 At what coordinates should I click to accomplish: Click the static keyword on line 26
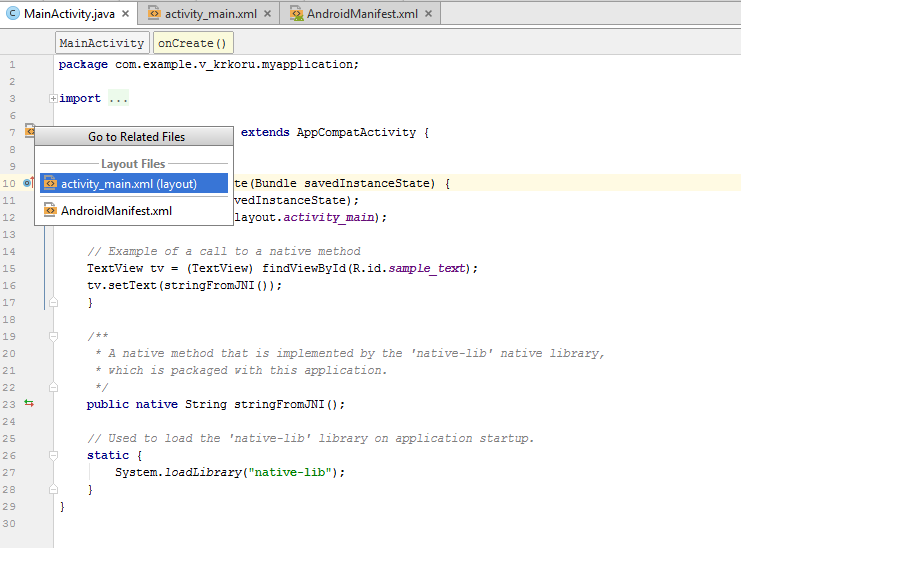tap(108, 456)
